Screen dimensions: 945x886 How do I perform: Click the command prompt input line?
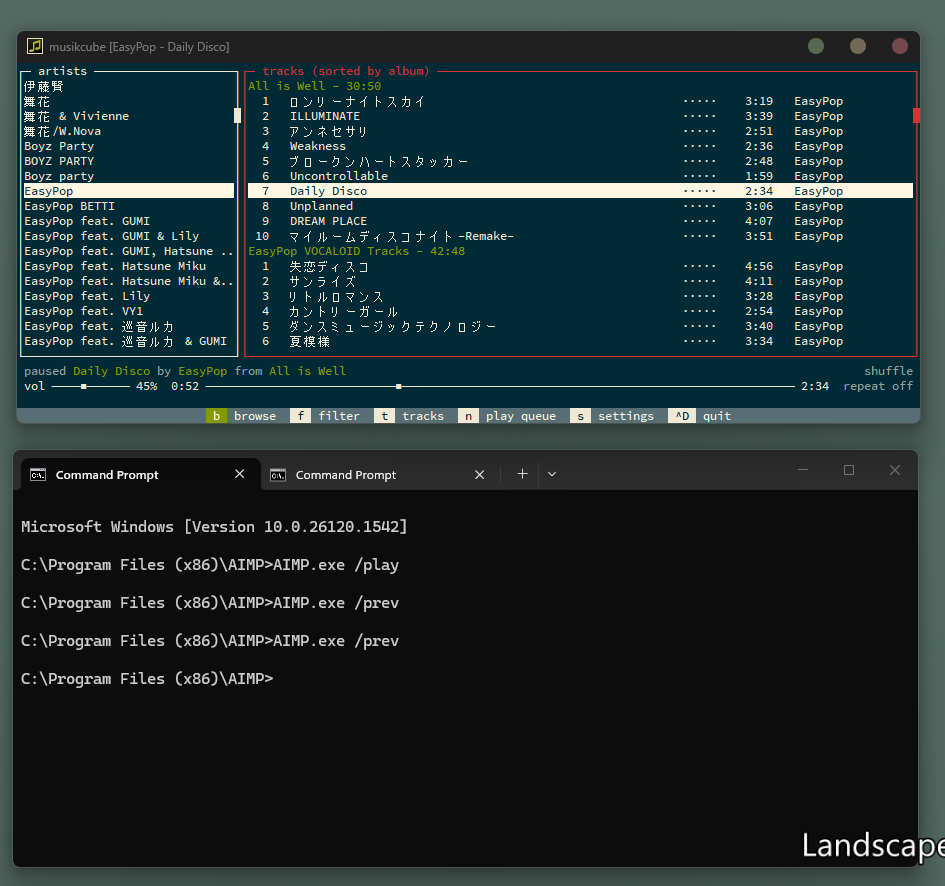(x=146, y=679)
